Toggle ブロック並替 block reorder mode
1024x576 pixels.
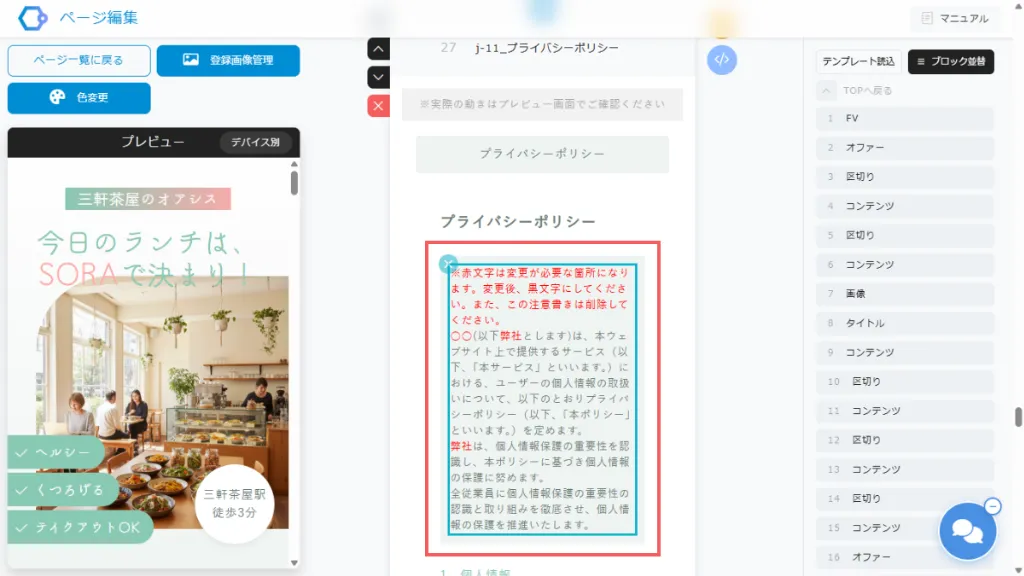coord(951,62)
